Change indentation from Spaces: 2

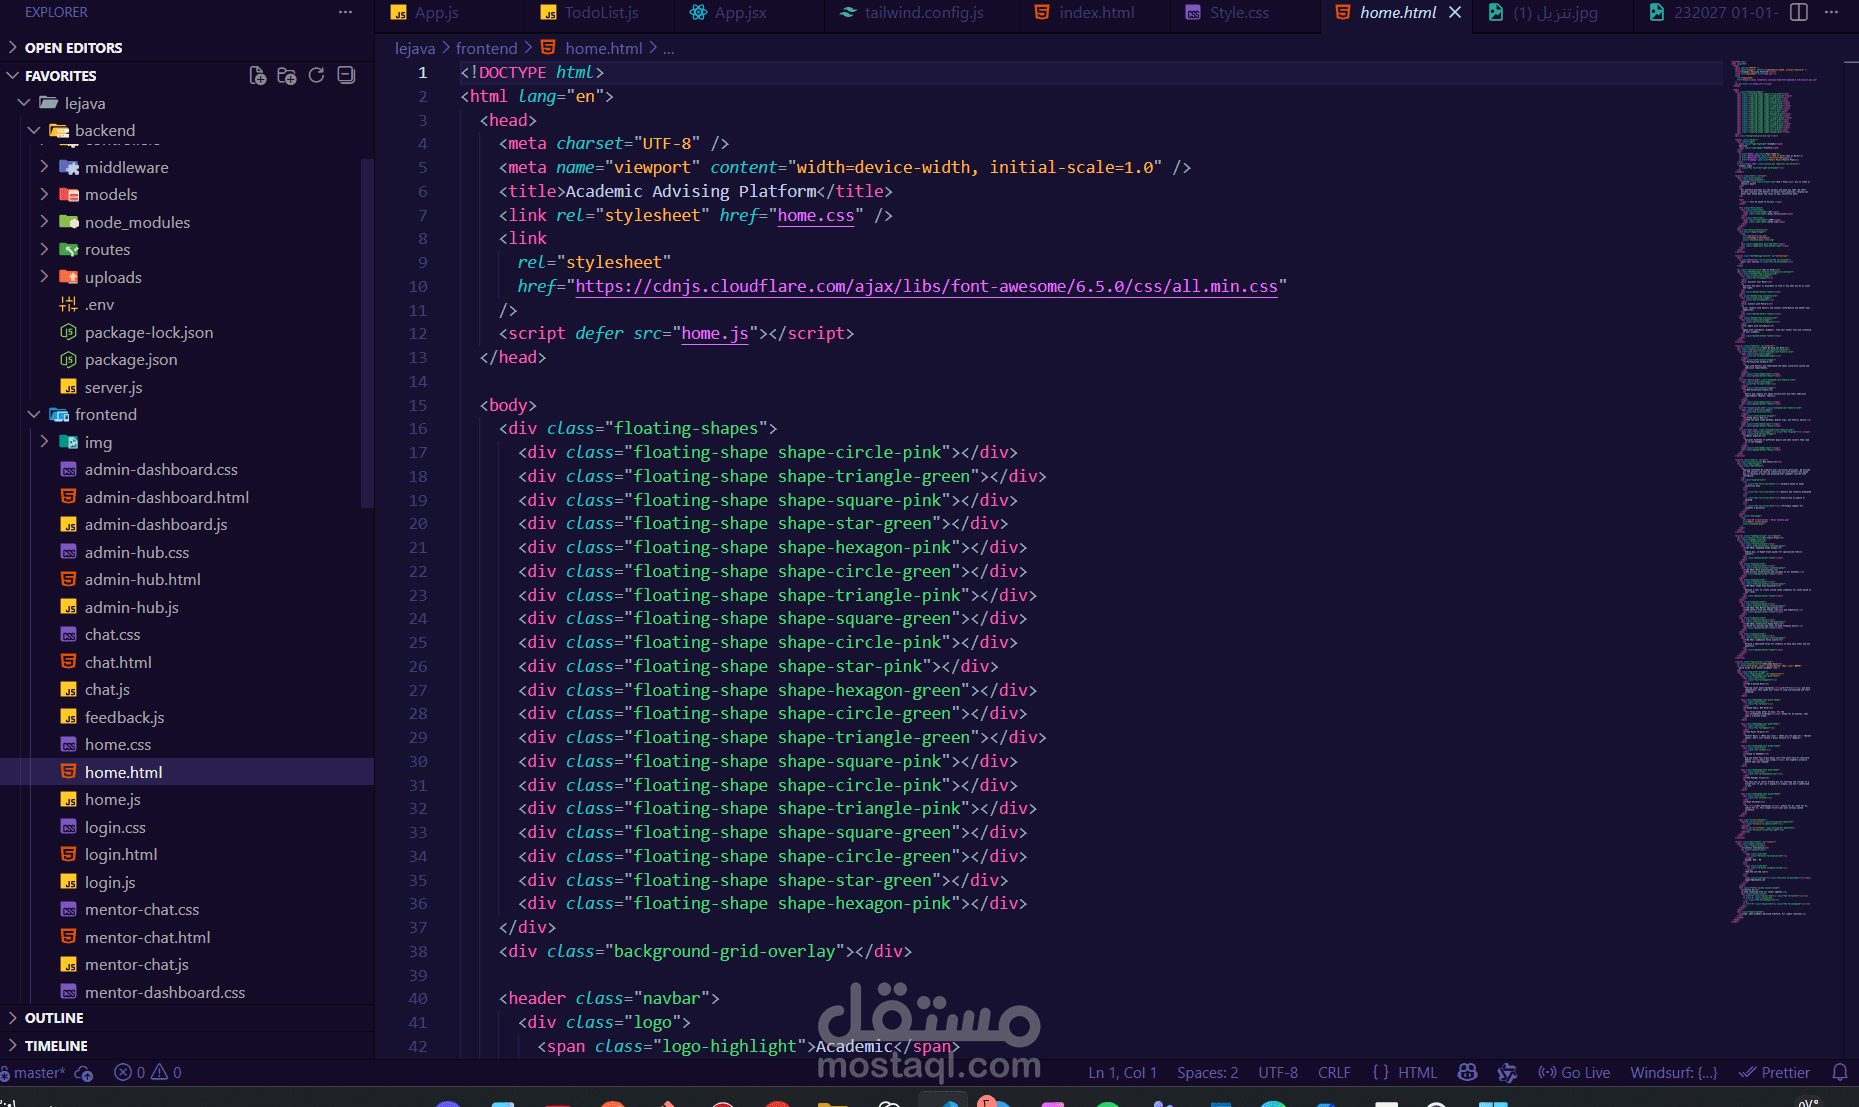point(1207,1073)
